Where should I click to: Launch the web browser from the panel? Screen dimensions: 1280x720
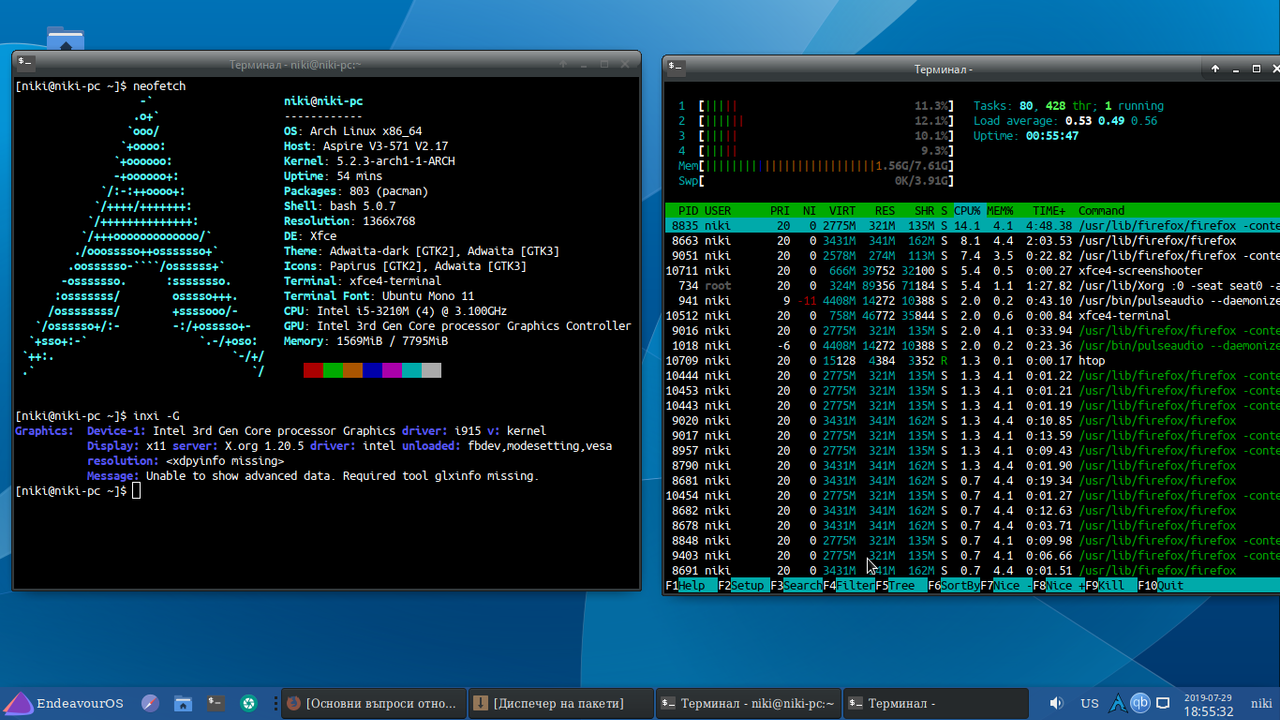(150, 703)
